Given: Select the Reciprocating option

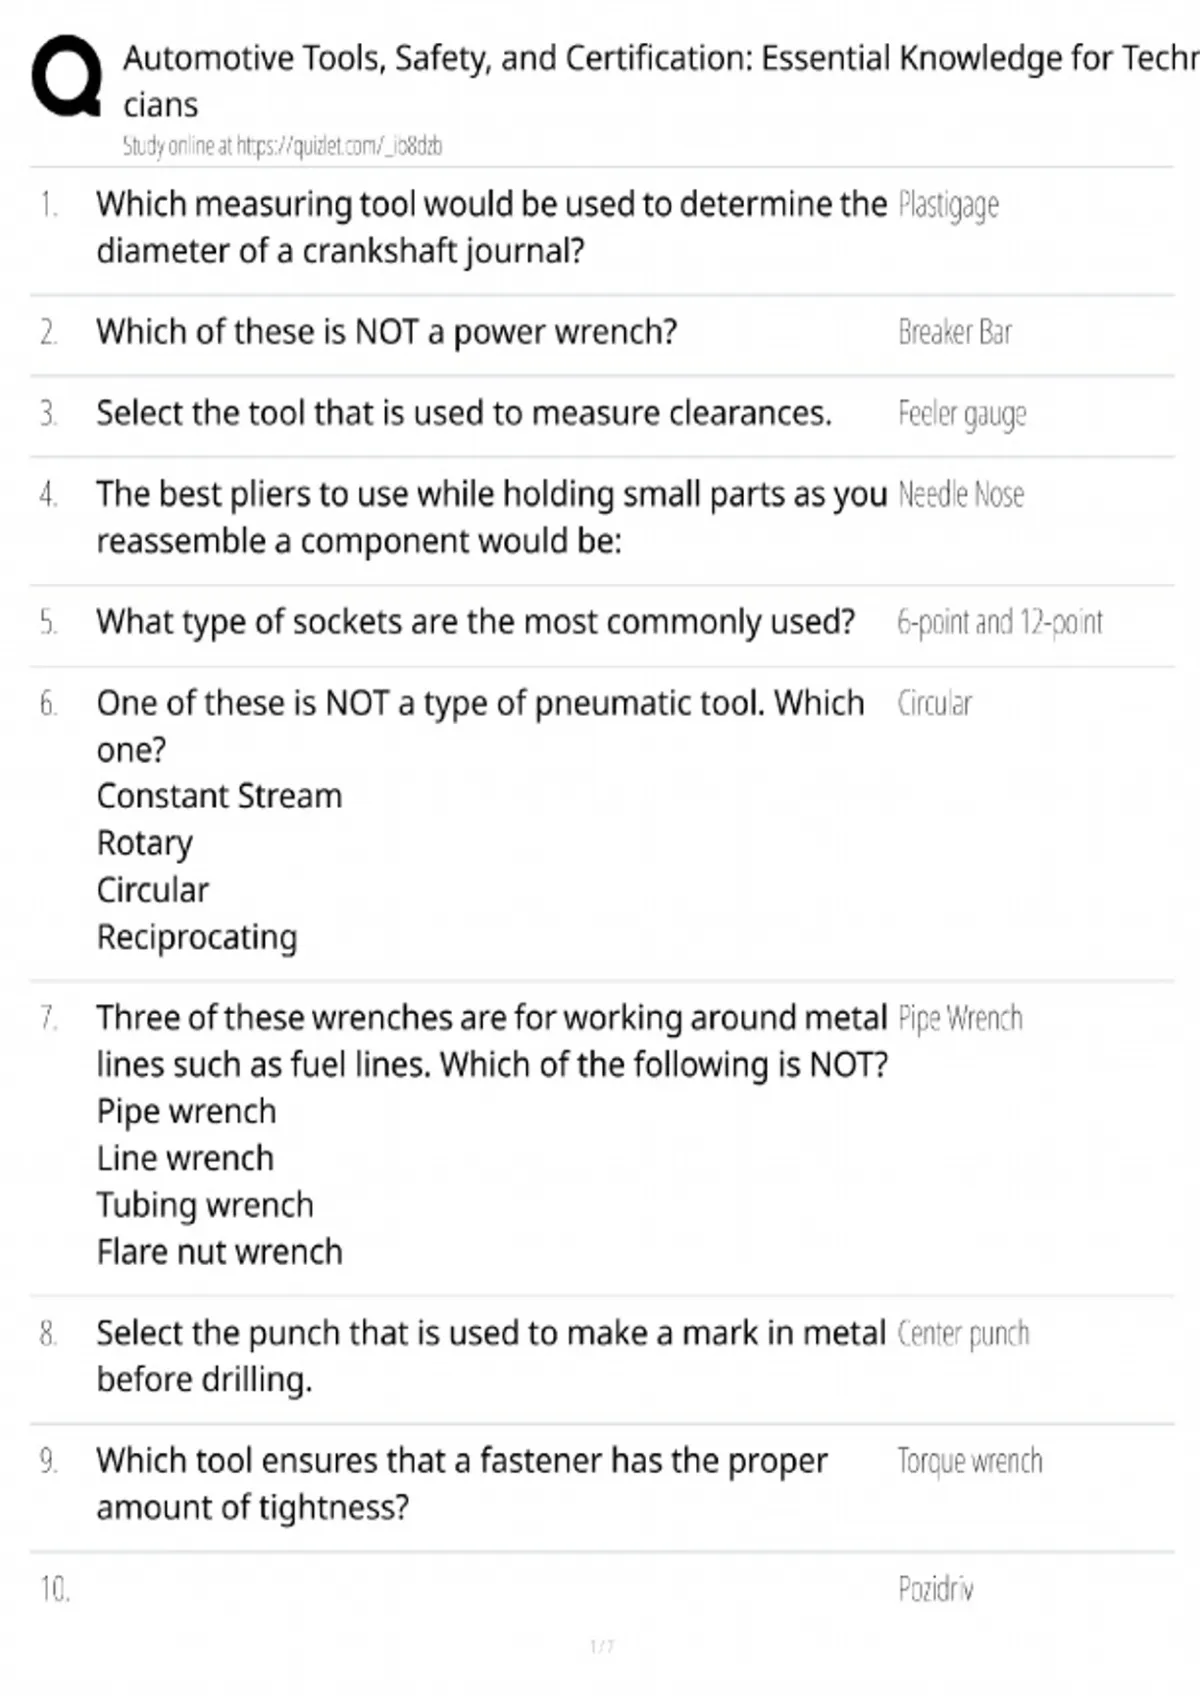Looking at the screenshot, I should coord(197,937).
